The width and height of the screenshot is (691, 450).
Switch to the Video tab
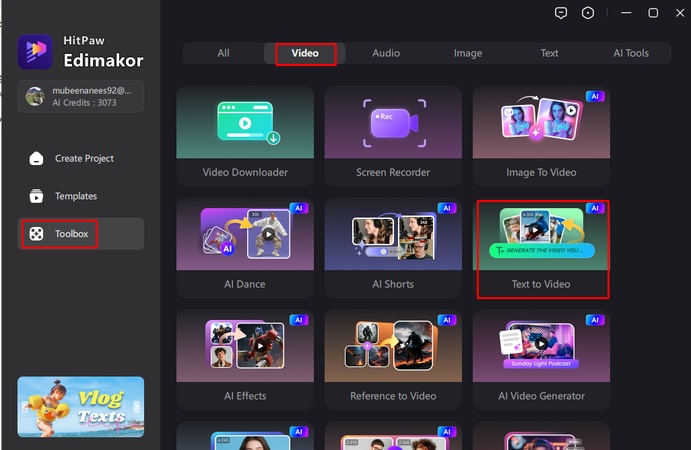click(x=305, y=53)
